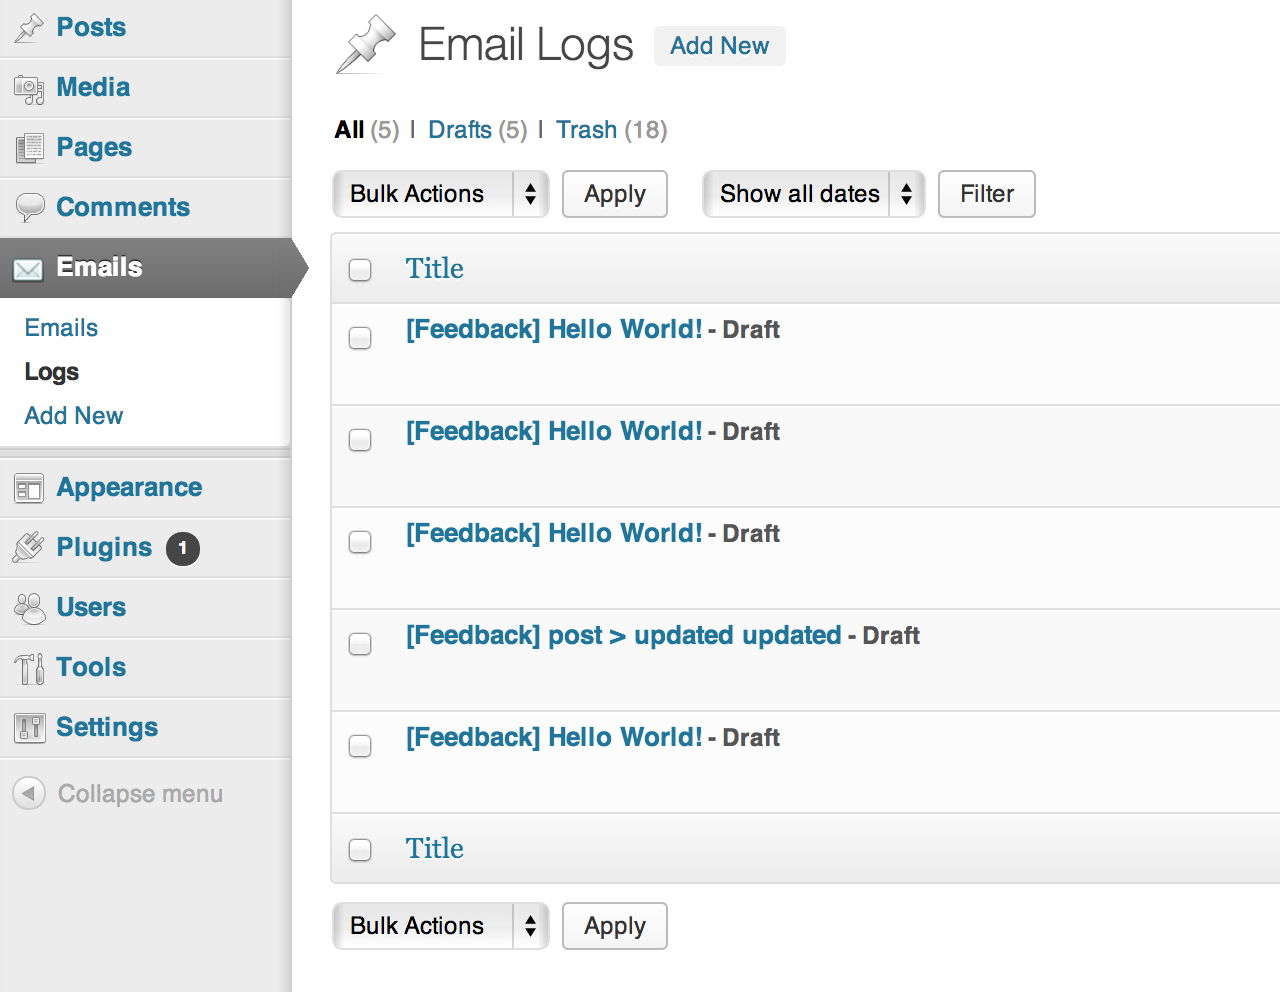Sort by the Title column header at top
The image size is (1280, 992).
[434, 269]
